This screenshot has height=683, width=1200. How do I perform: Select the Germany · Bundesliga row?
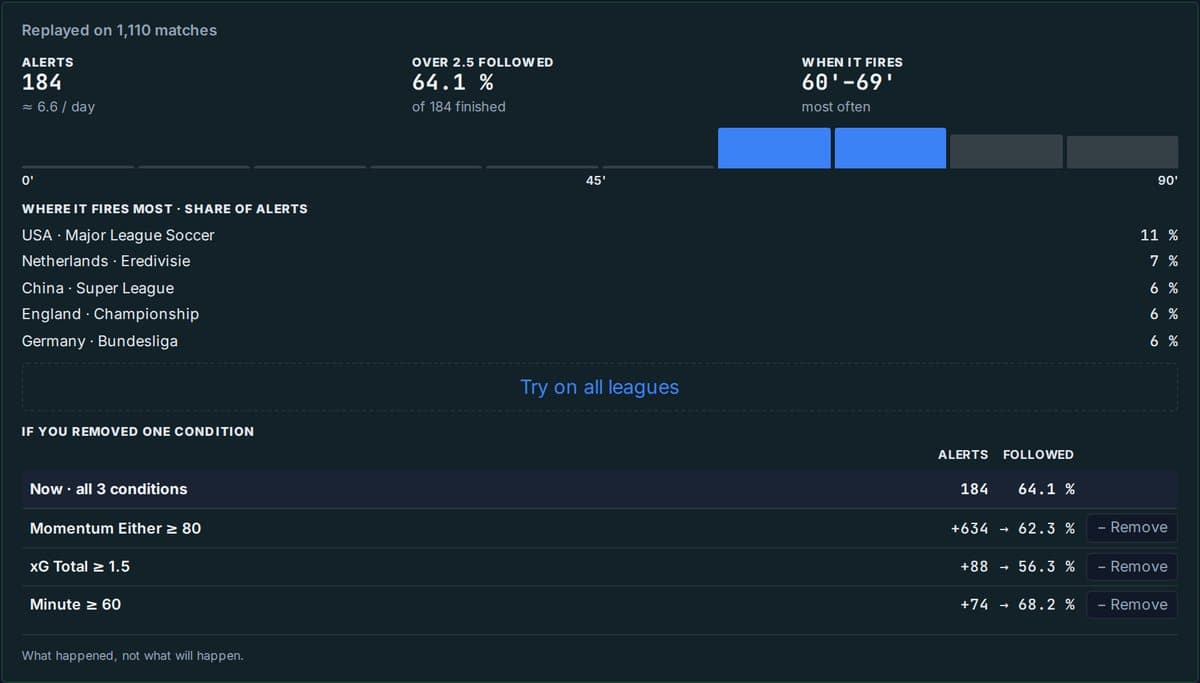(x=599, y=341)
